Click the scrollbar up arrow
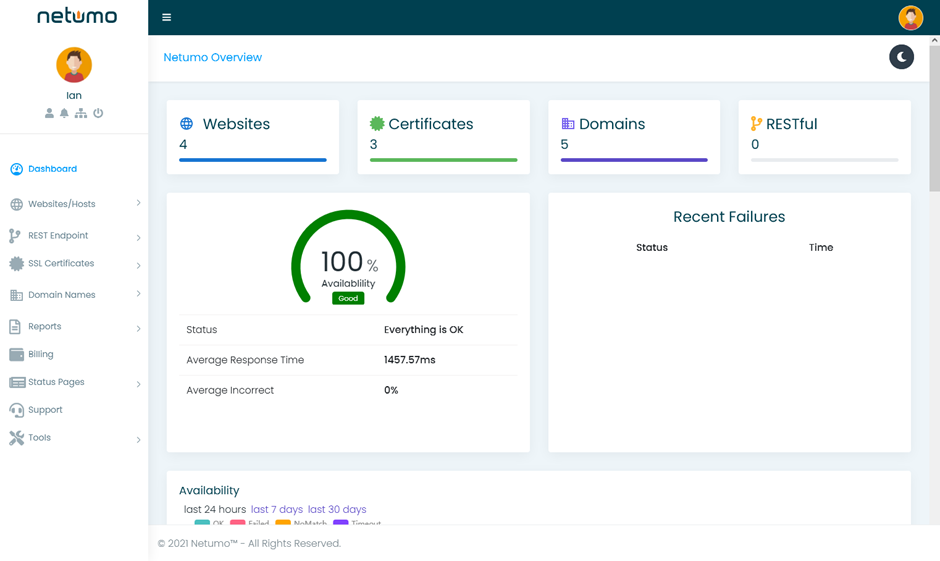 point(935,41)
